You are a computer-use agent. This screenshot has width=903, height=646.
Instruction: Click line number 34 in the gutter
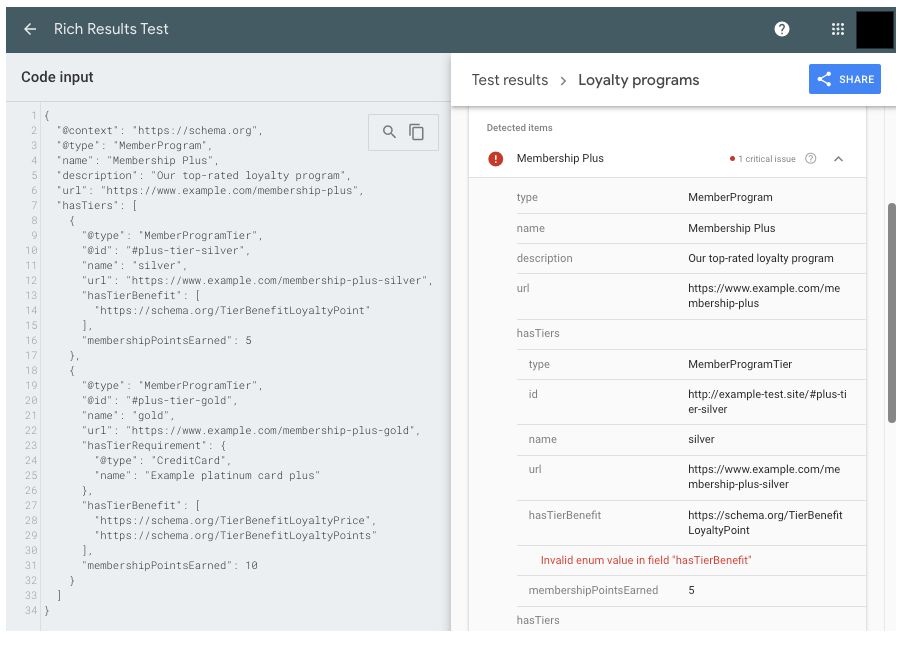pos(31,610)
